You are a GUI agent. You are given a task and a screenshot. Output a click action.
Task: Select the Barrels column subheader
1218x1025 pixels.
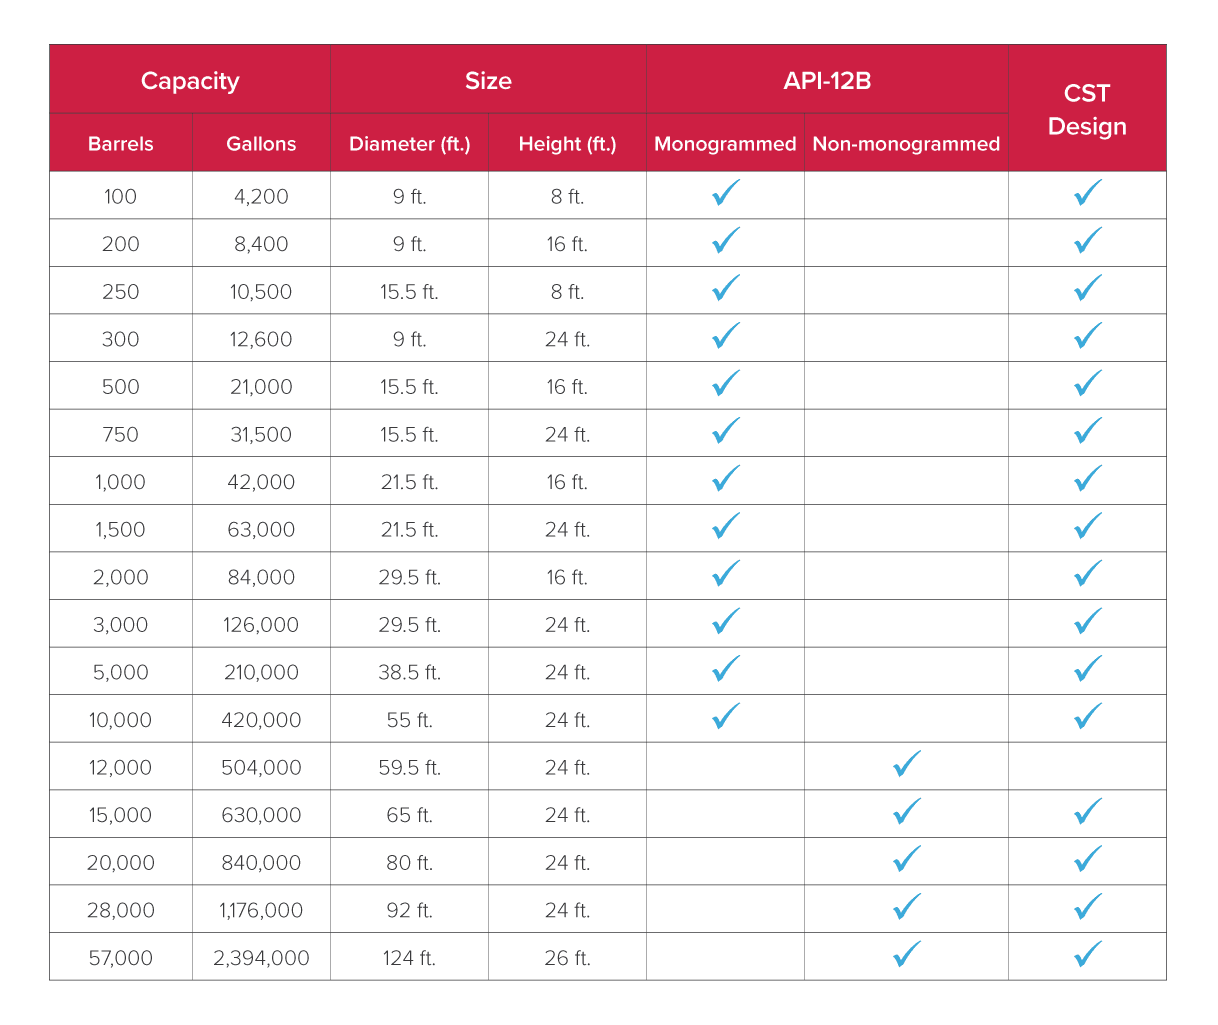point(121,143)
